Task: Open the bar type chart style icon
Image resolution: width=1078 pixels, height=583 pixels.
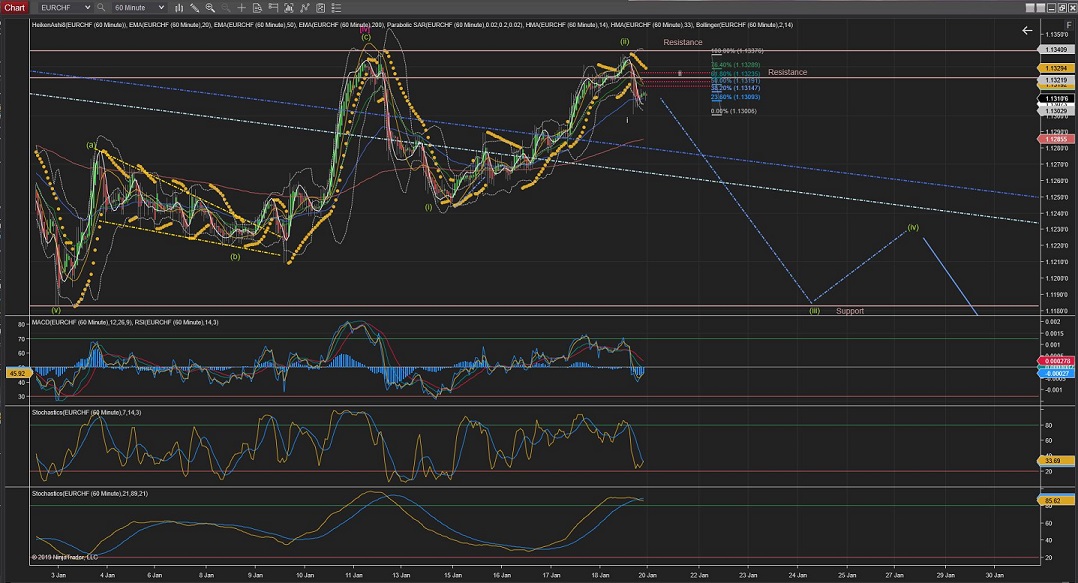Action: click(x=181, y=7)
